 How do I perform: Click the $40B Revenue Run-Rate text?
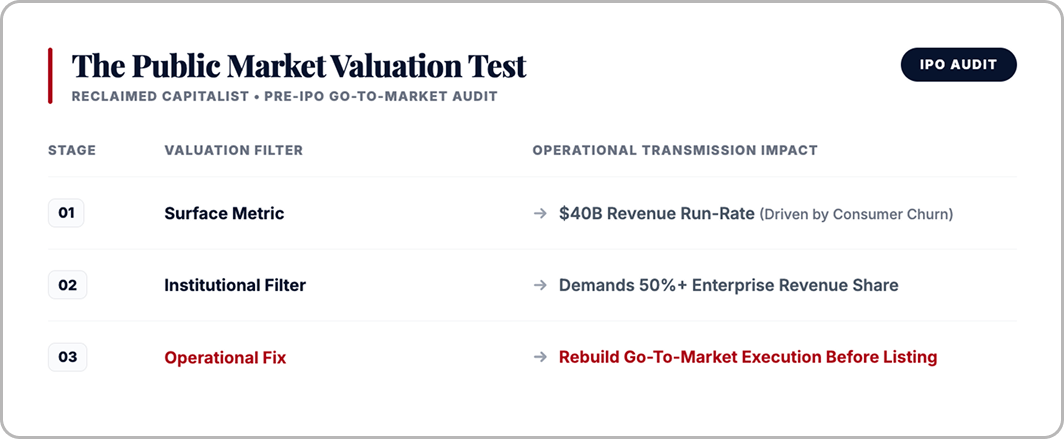657,214
